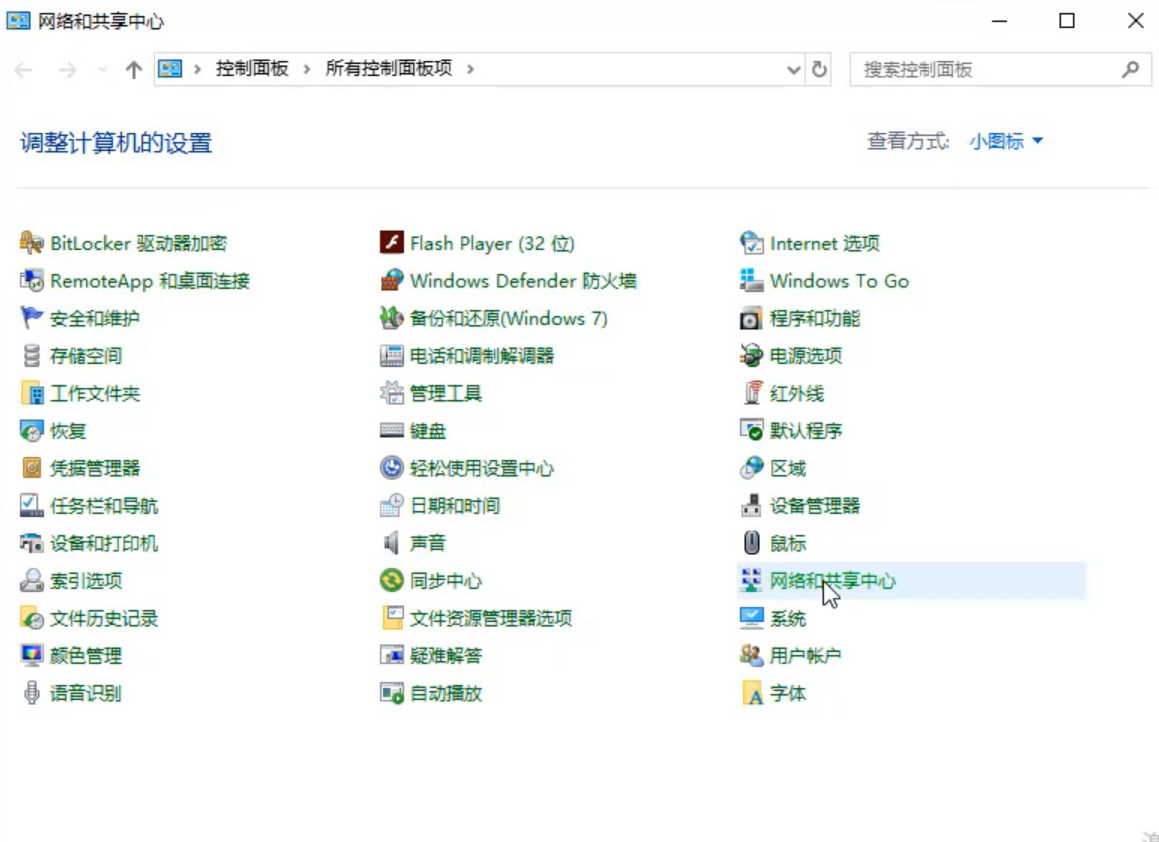Open the 凭据管理器 icon
1159x842 pixels.
[32, 468]
